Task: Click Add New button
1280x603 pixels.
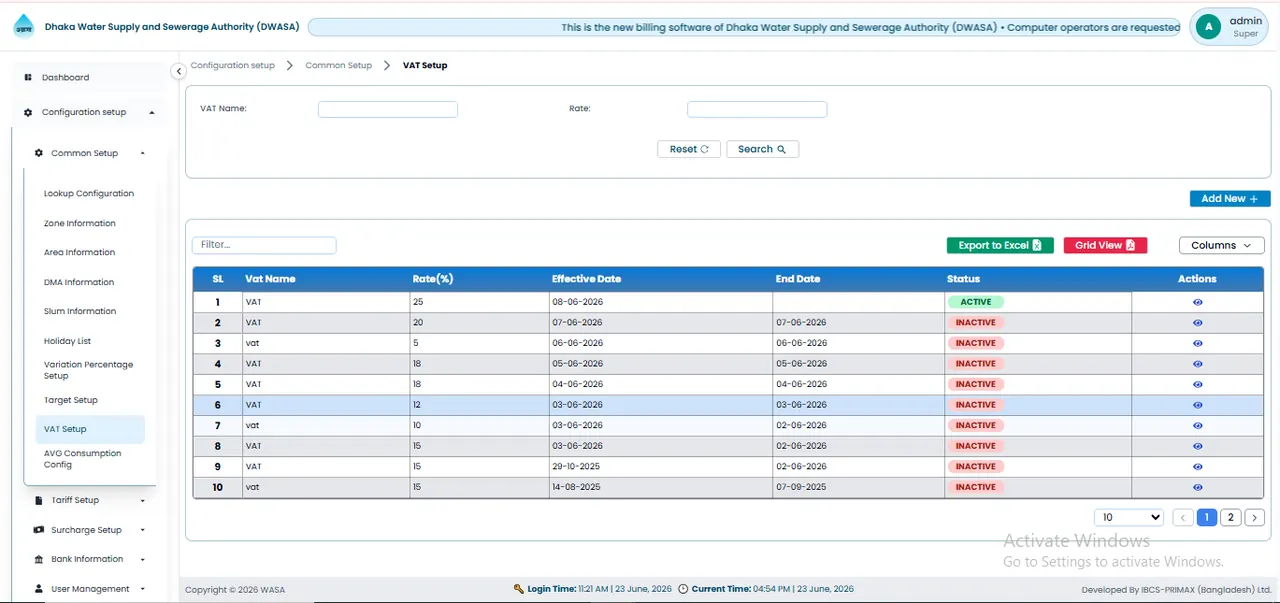Action: [x=1230, y=199]
